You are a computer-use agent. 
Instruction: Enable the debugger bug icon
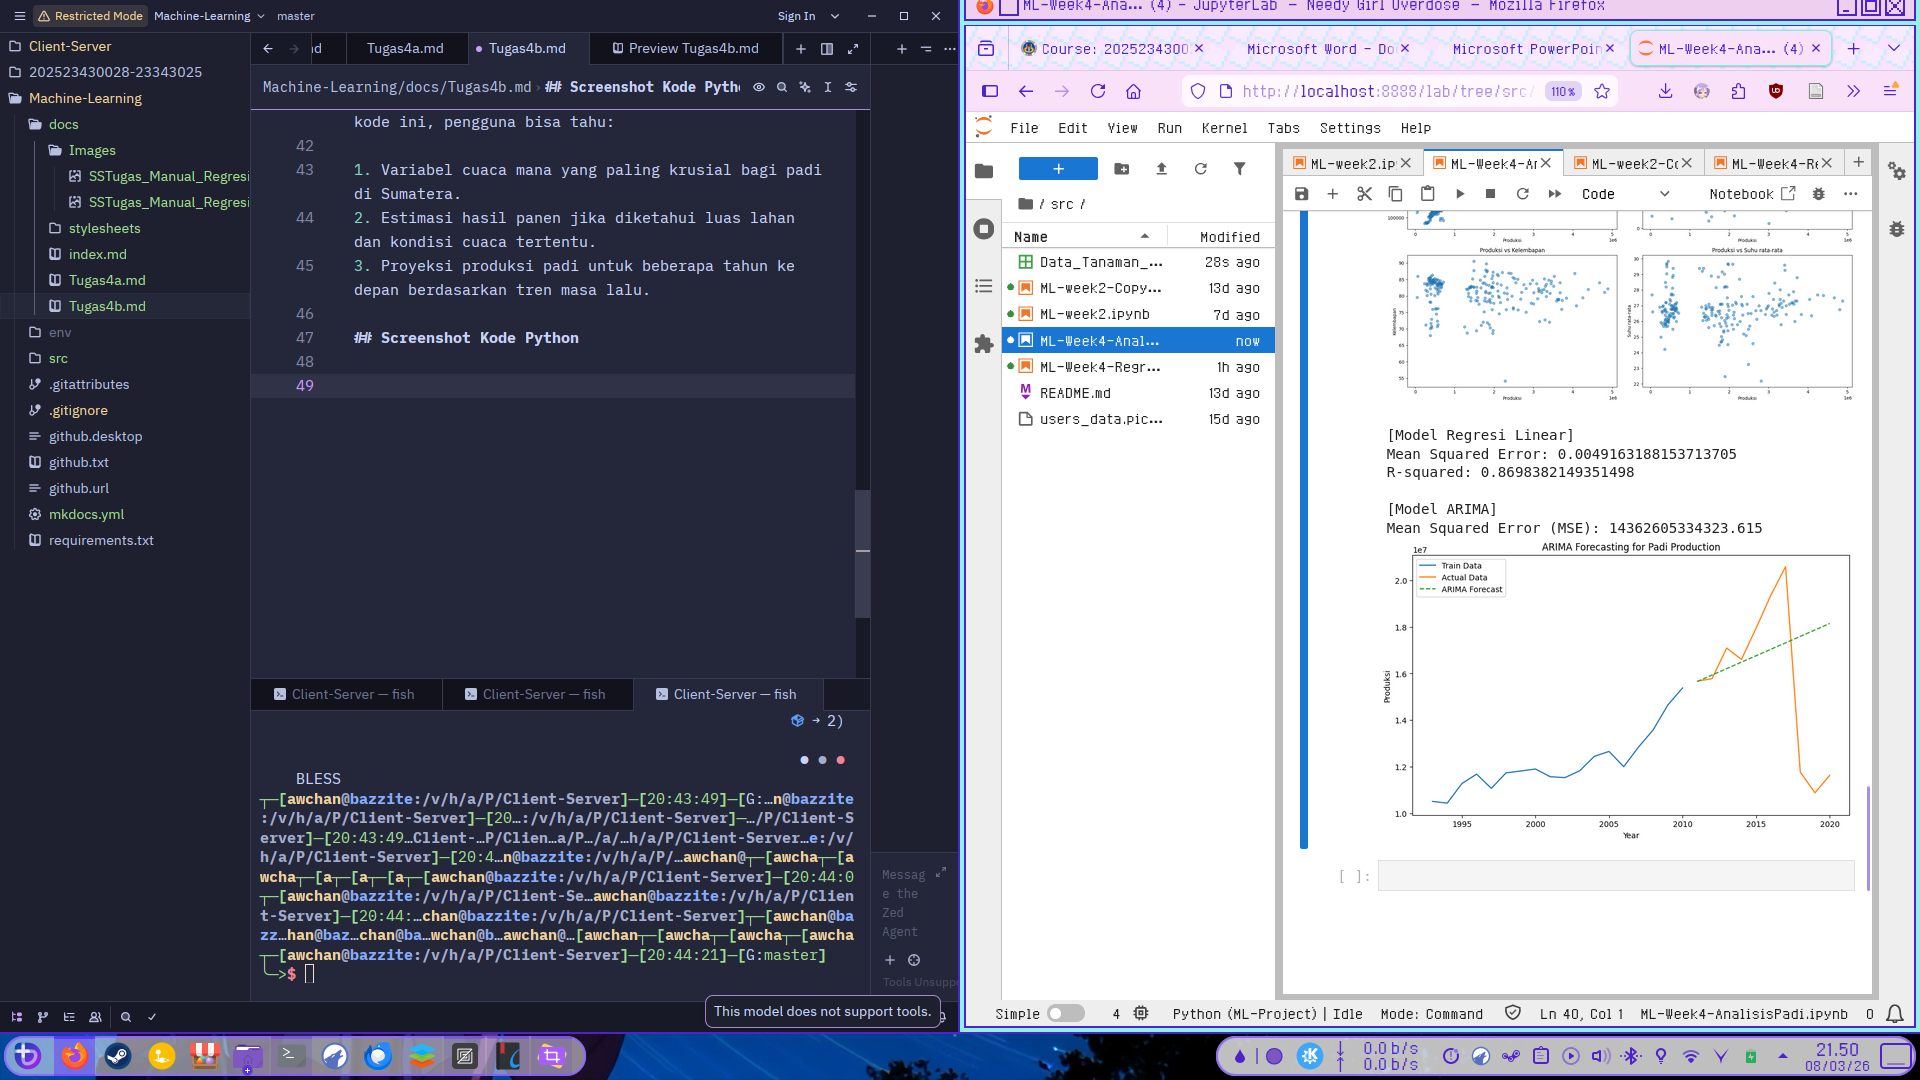pyautogui.click(x=1818, y=194)
